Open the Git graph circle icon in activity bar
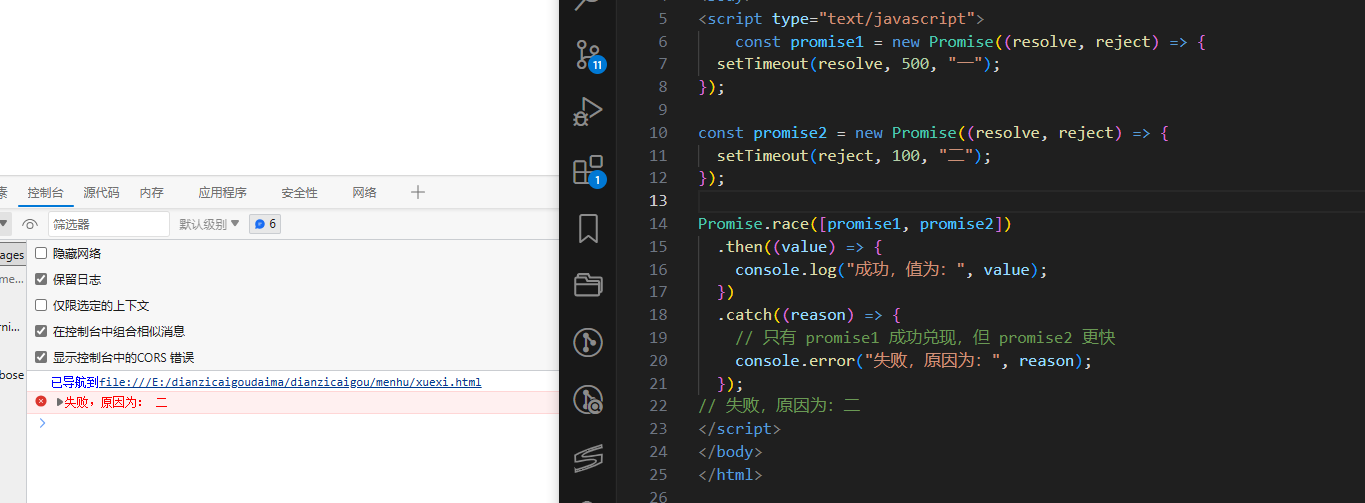The height and width of the screenshot is (503, 1365). pos(588,343)
